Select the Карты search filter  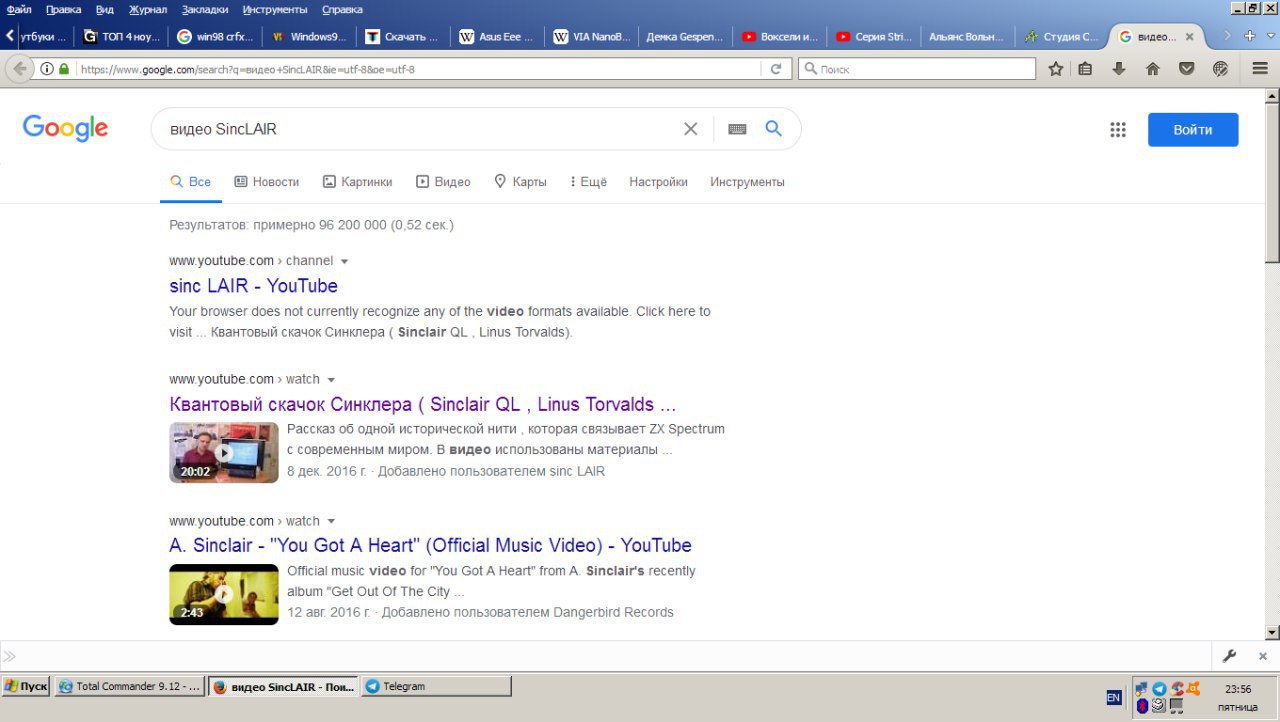point(520,182)
